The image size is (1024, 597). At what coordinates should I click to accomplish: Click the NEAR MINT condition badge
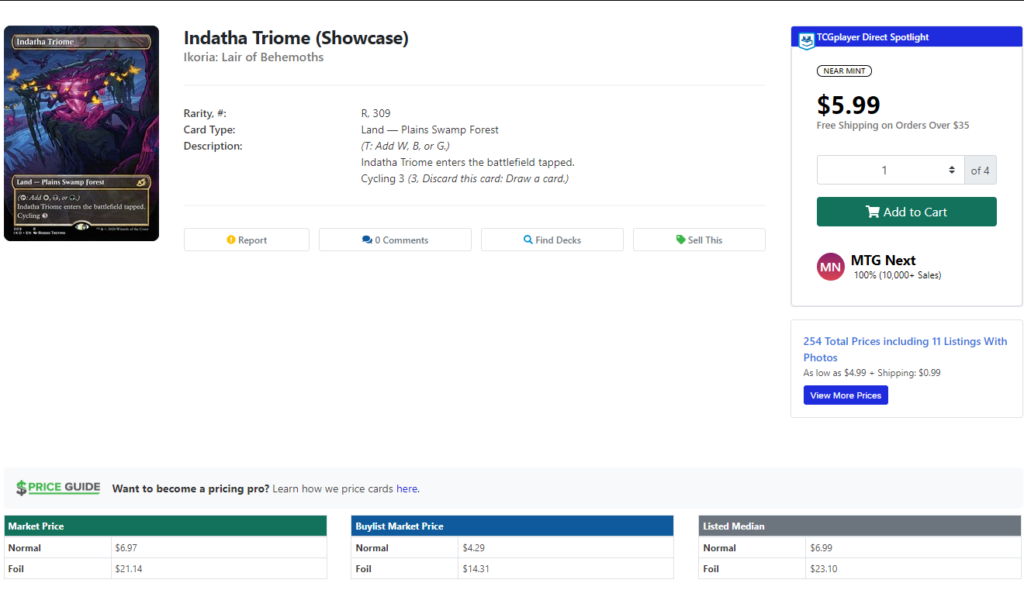click(844, 71)
